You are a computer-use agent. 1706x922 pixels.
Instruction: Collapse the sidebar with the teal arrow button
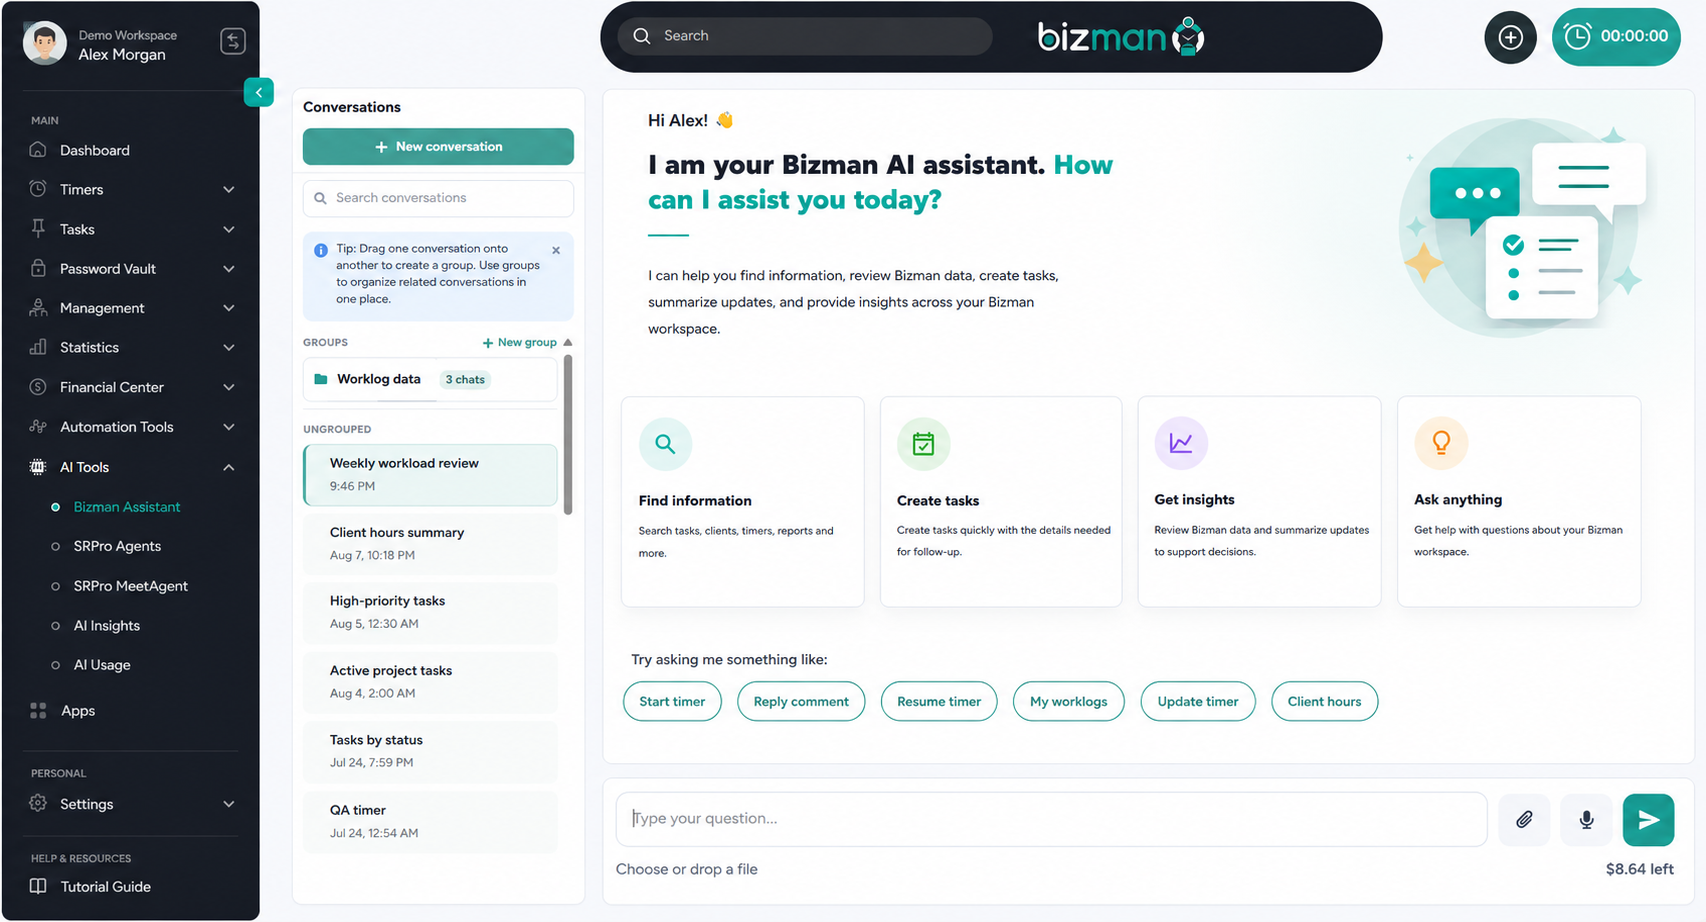point(259,92)
